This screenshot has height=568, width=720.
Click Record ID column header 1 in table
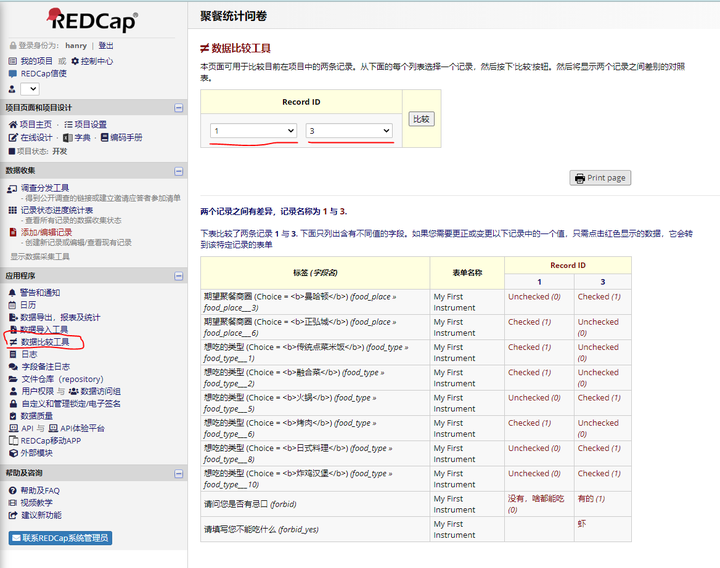pyautogui.click(x=540, y=281)
